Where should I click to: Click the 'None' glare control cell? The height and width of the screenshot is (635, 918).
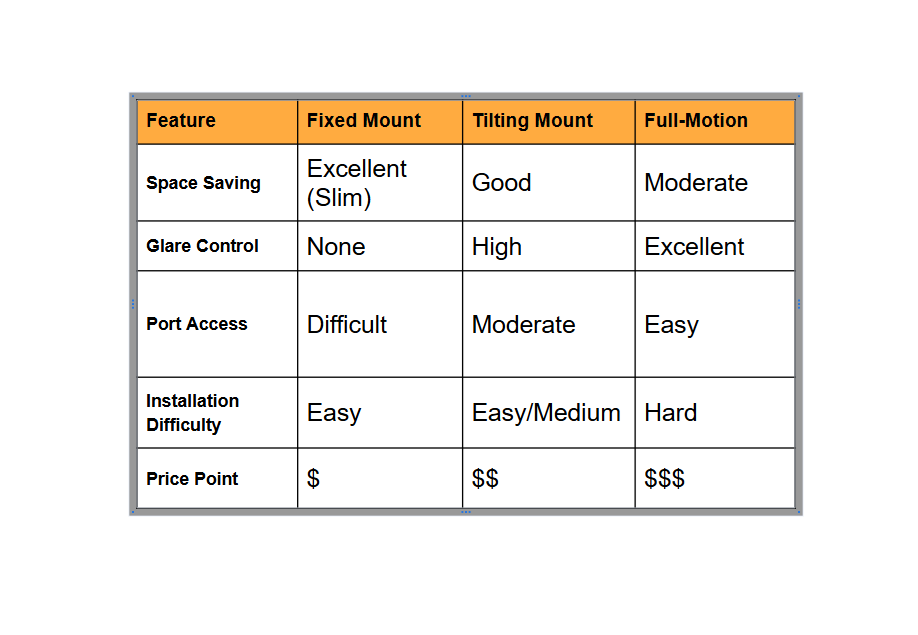(x=380, y=246)
